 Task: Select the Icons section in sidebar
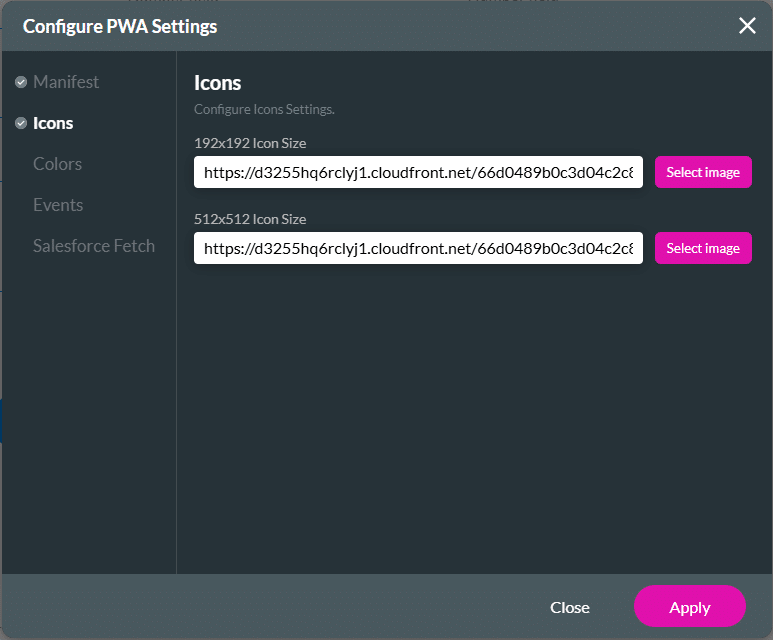53,123
